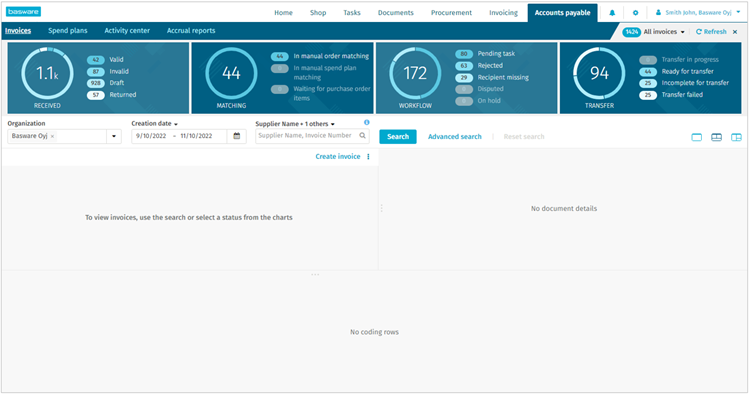
Task: Filter by Pending task badge 80
Action: pos(463,54)
